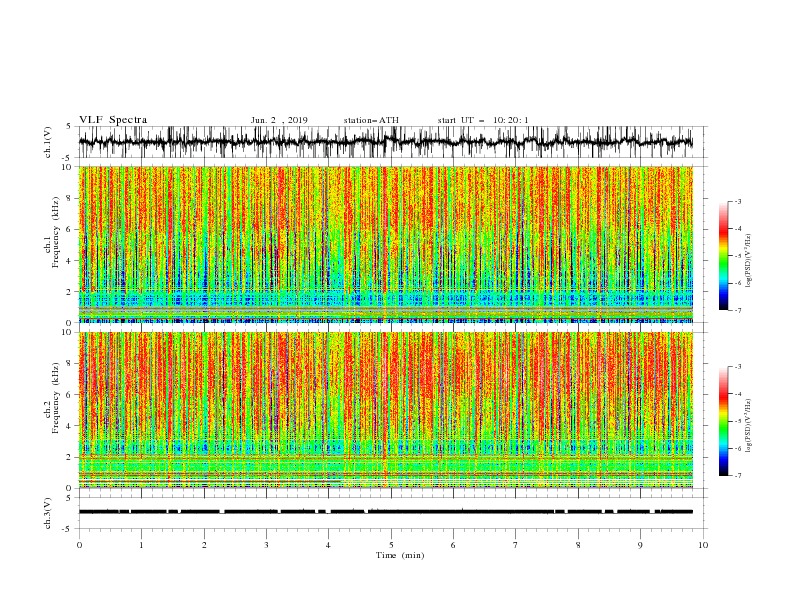792x612 pixels.
Task: Click the "-3" label on ch.1 colorbar
Action: tap(738, 201)
